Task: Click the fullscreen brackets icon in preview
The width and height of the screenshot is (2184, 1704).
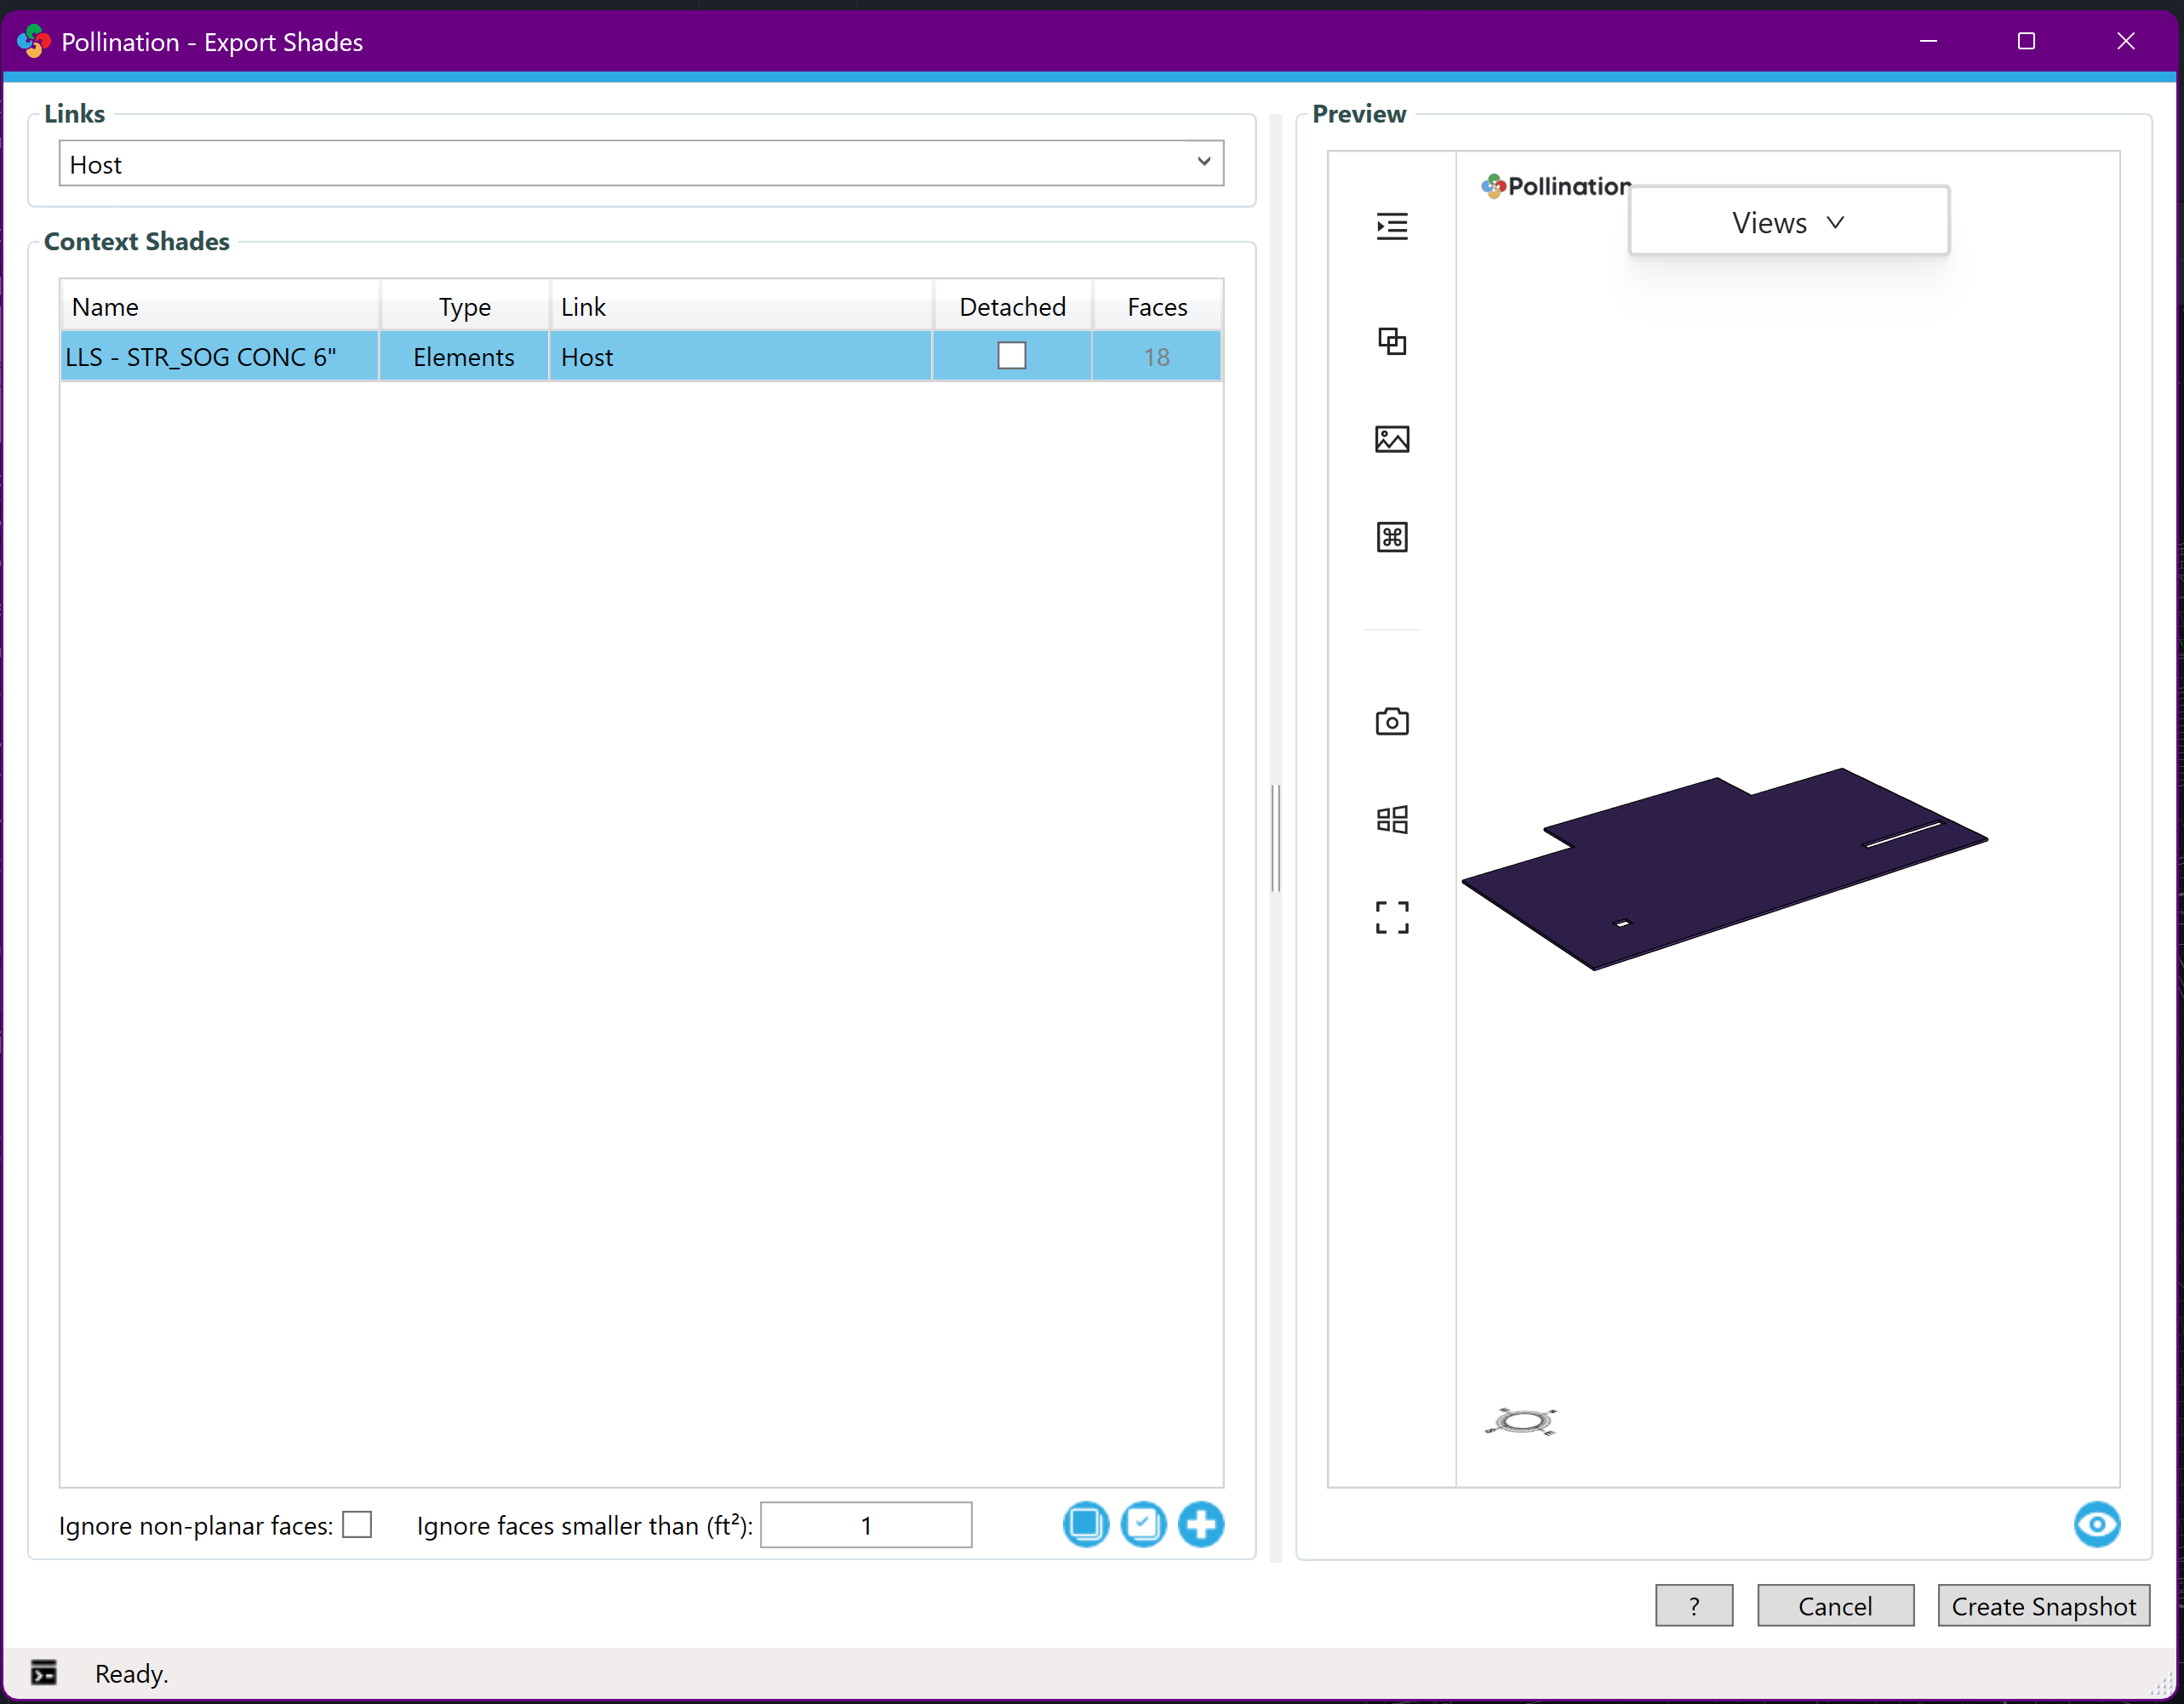Action: pos(1391,917)
